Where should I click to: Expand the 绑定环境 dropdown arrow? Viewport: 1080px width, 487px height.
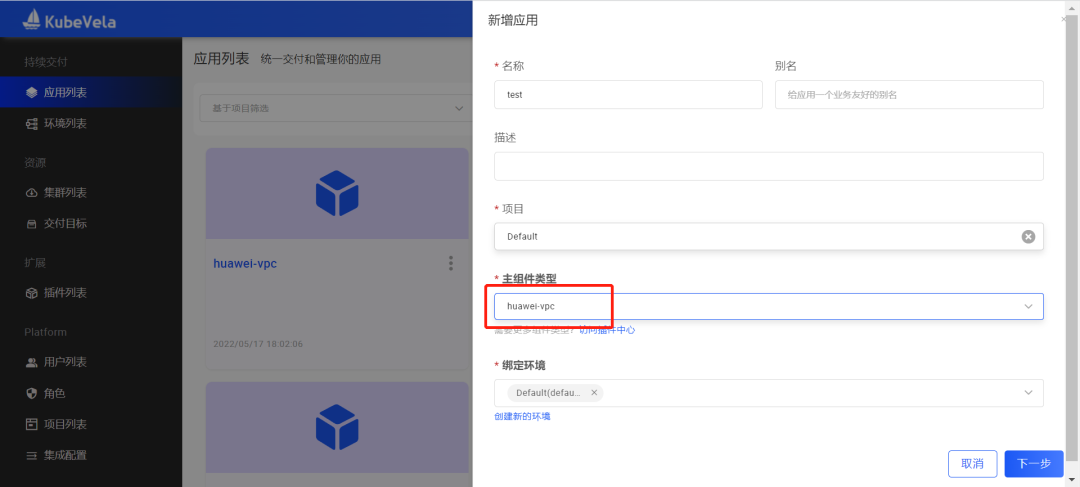pos(1028,393)
